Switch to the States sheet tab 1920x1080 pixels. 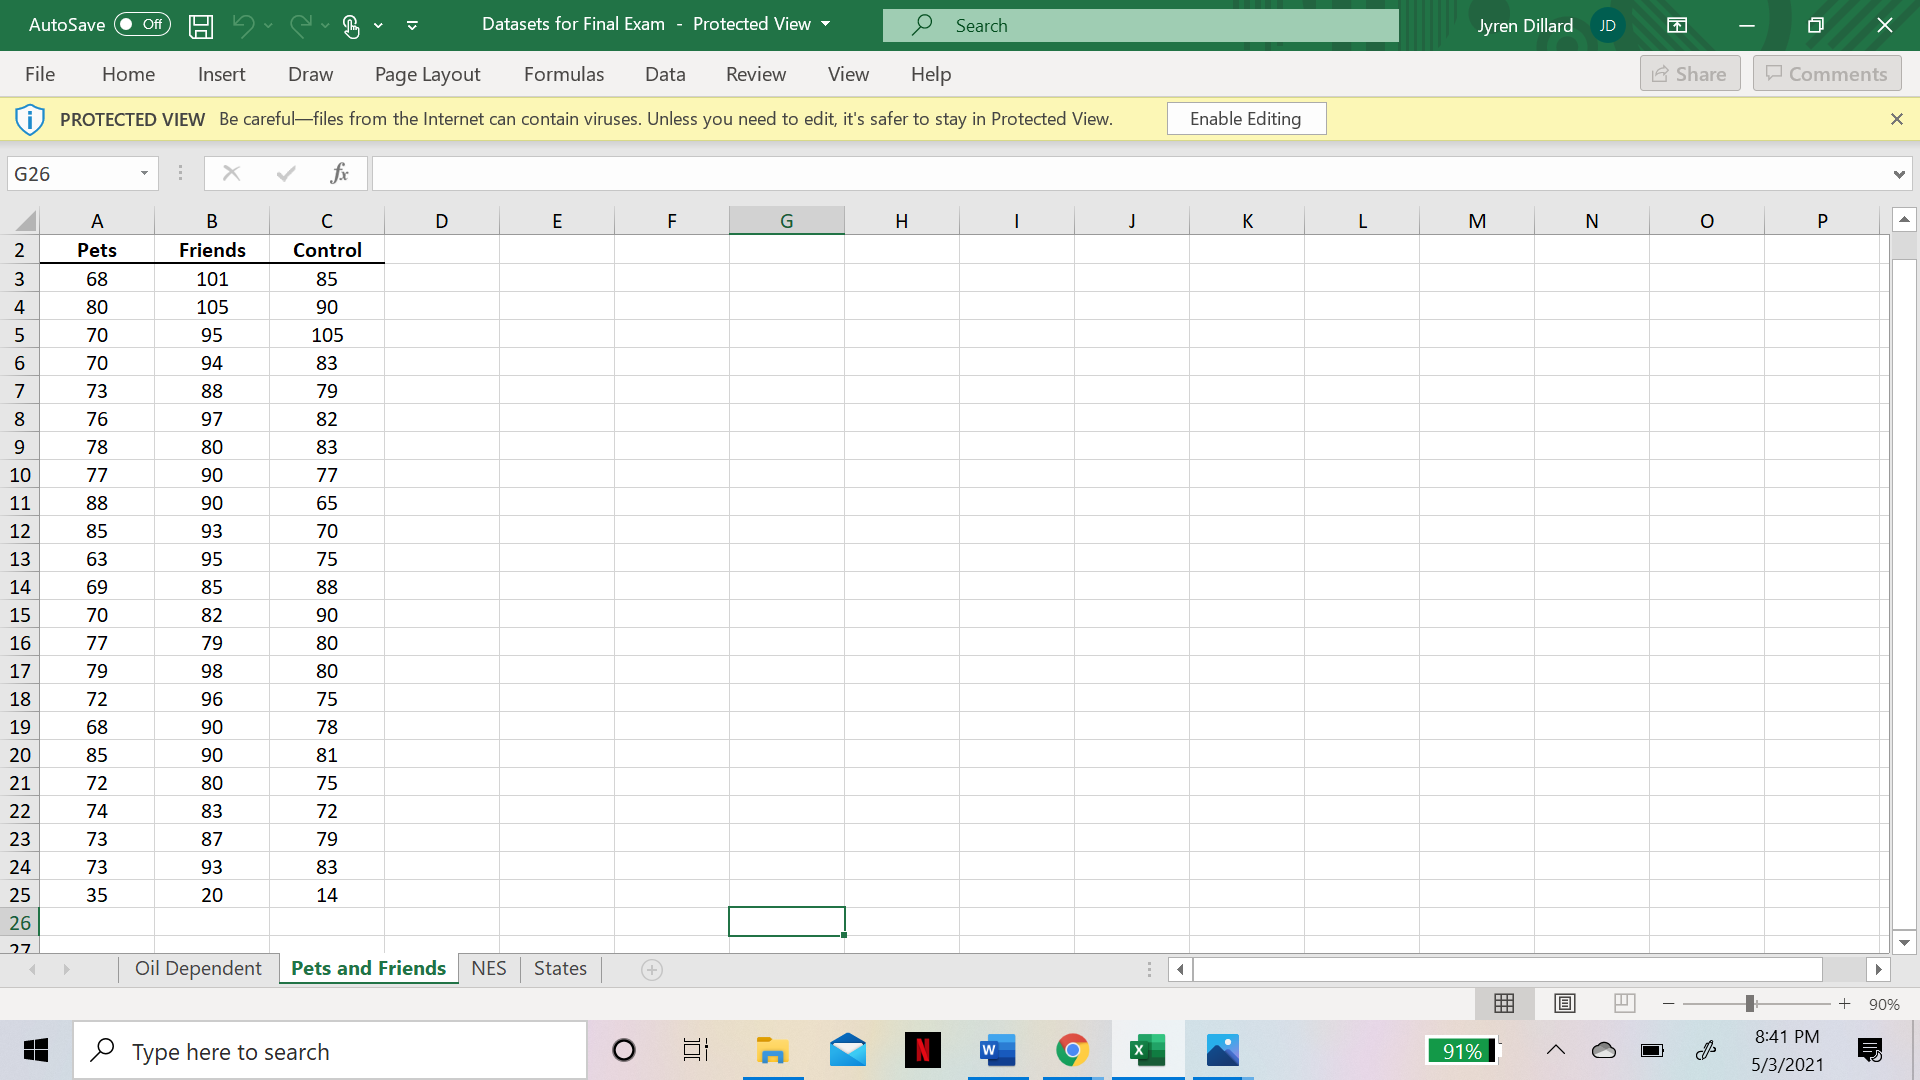[x=560, y=968]
